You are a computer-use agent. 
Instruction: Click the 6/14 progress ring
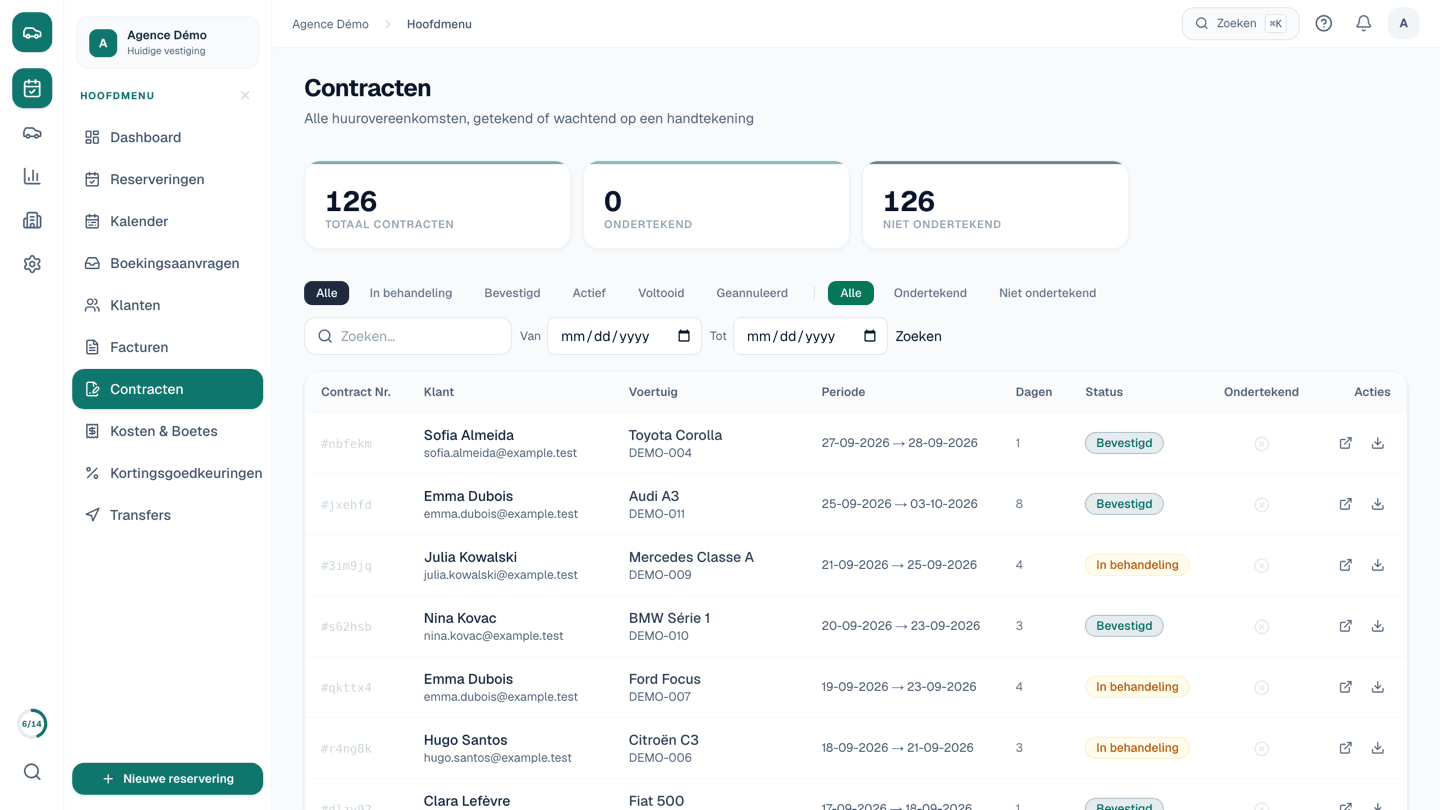pos(32,724)
